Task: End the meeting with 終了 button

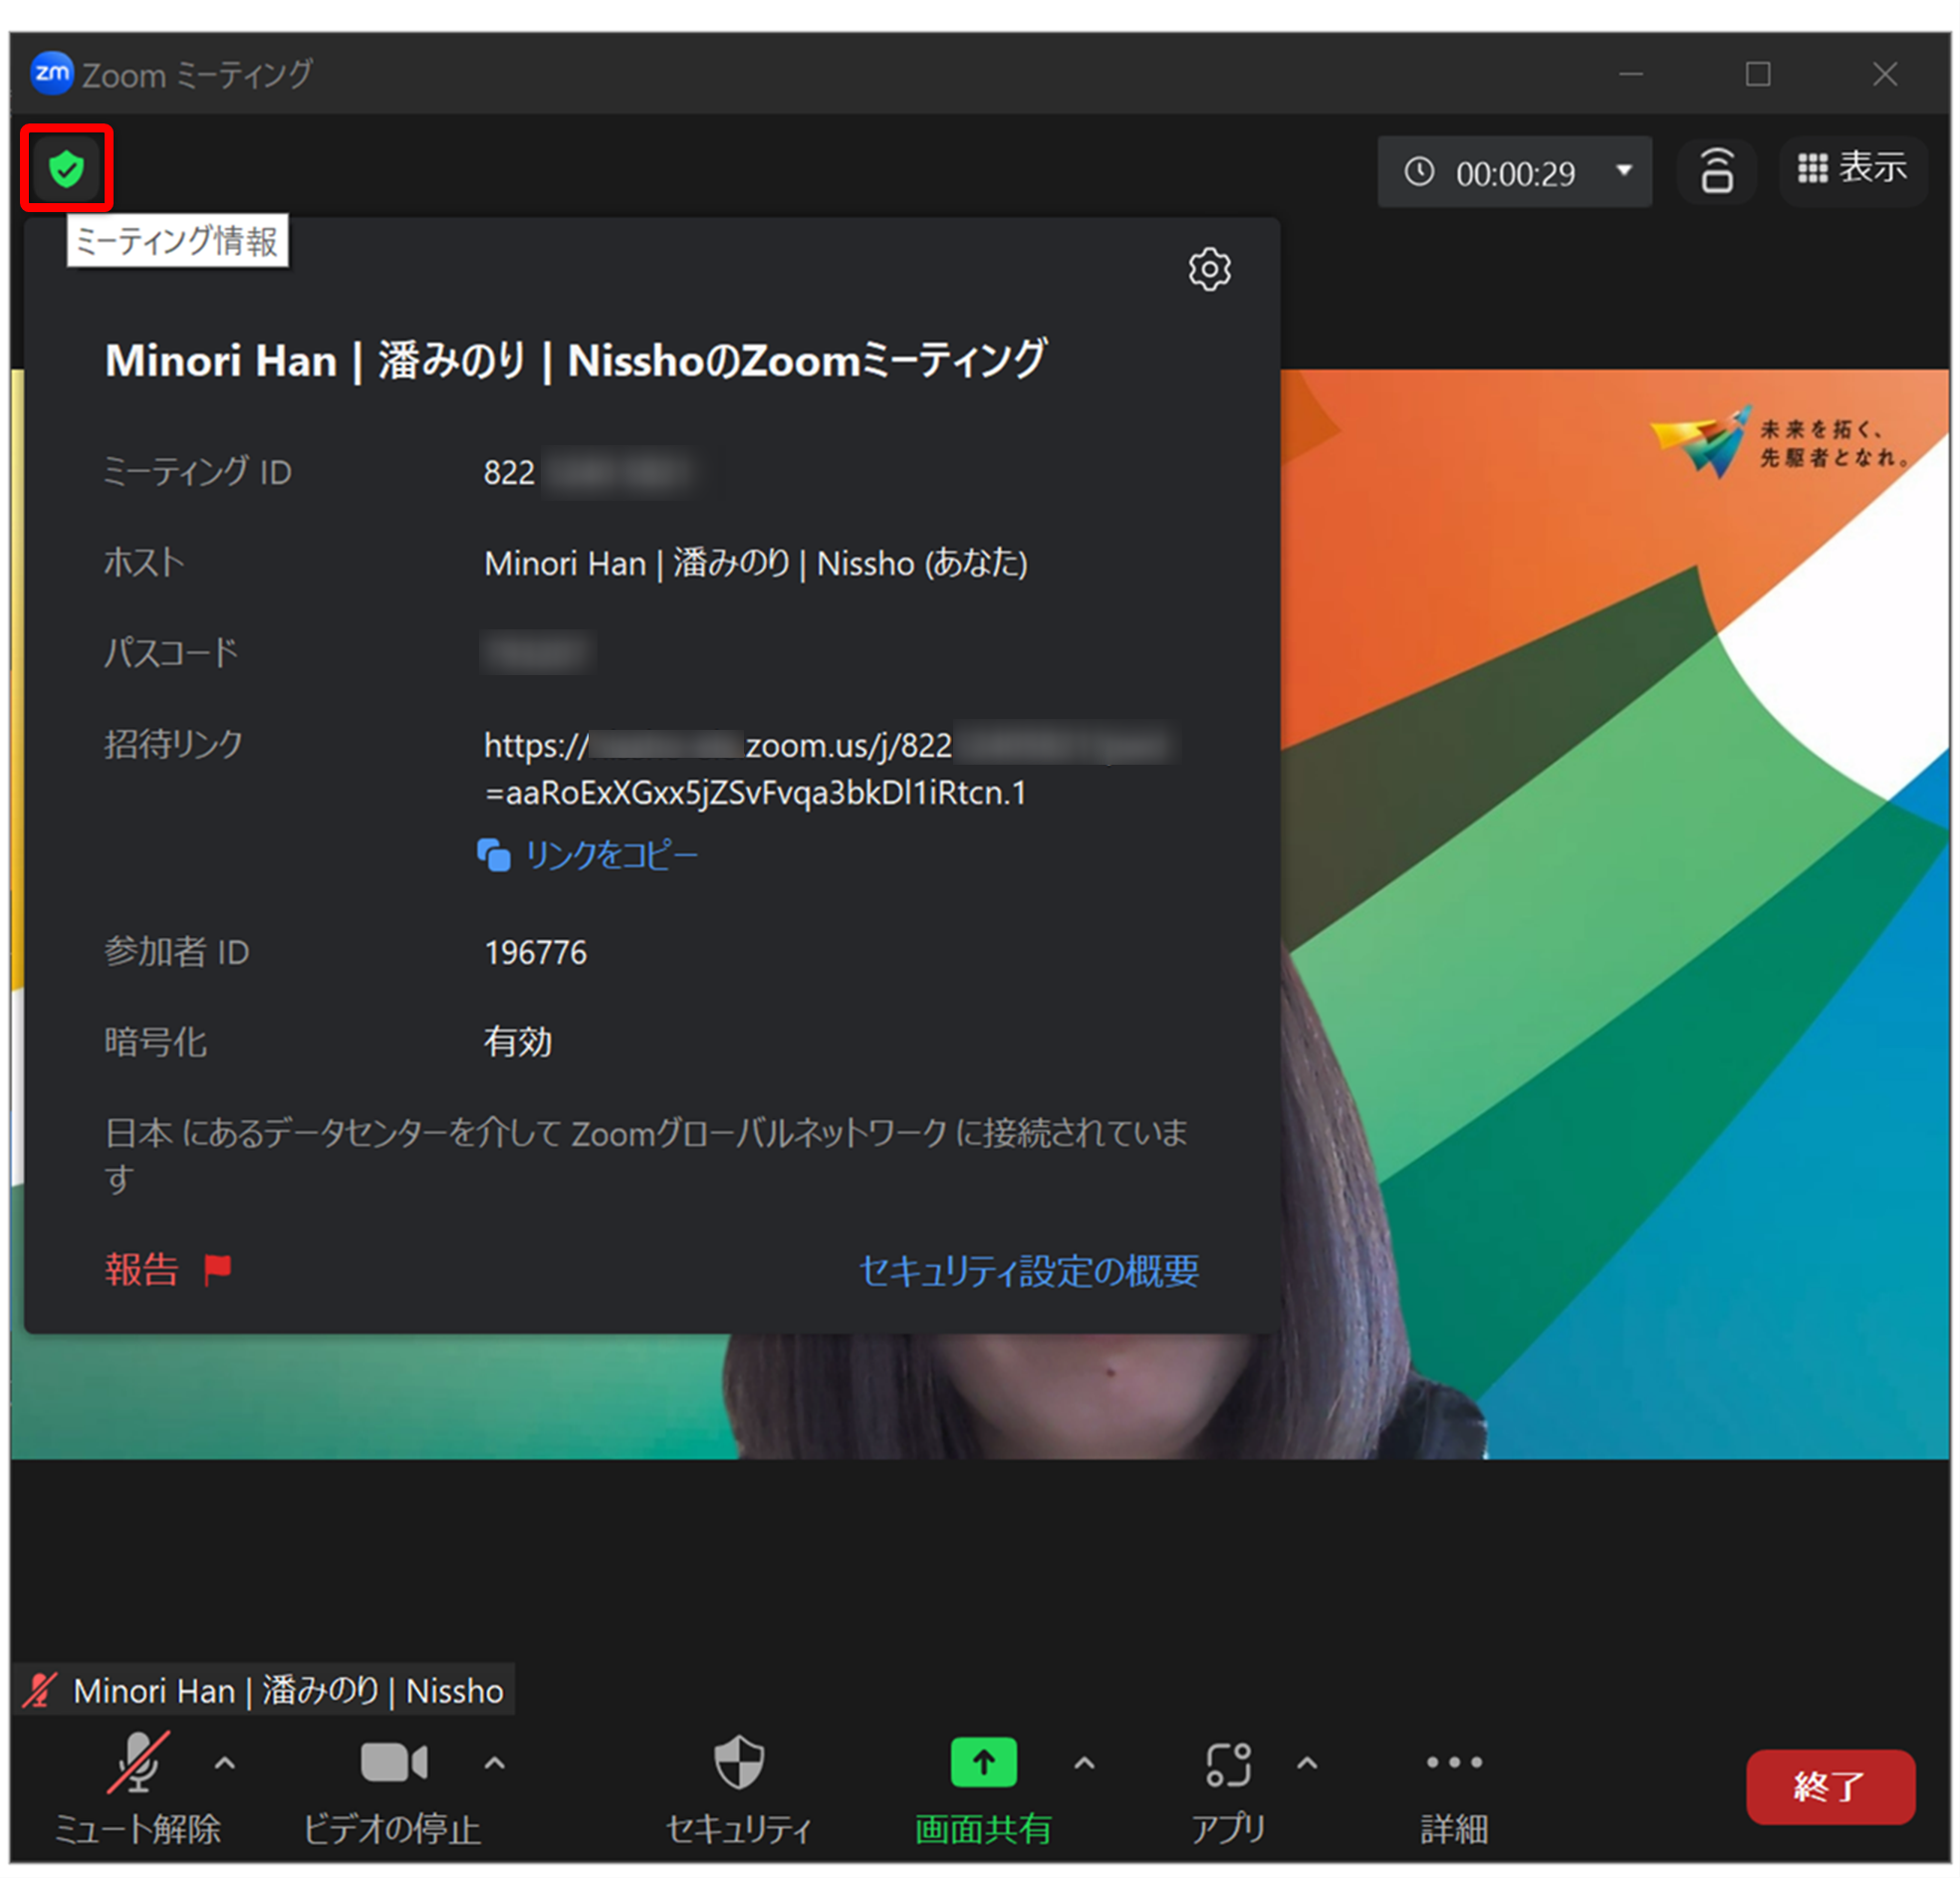Action: (1830, 1785)
